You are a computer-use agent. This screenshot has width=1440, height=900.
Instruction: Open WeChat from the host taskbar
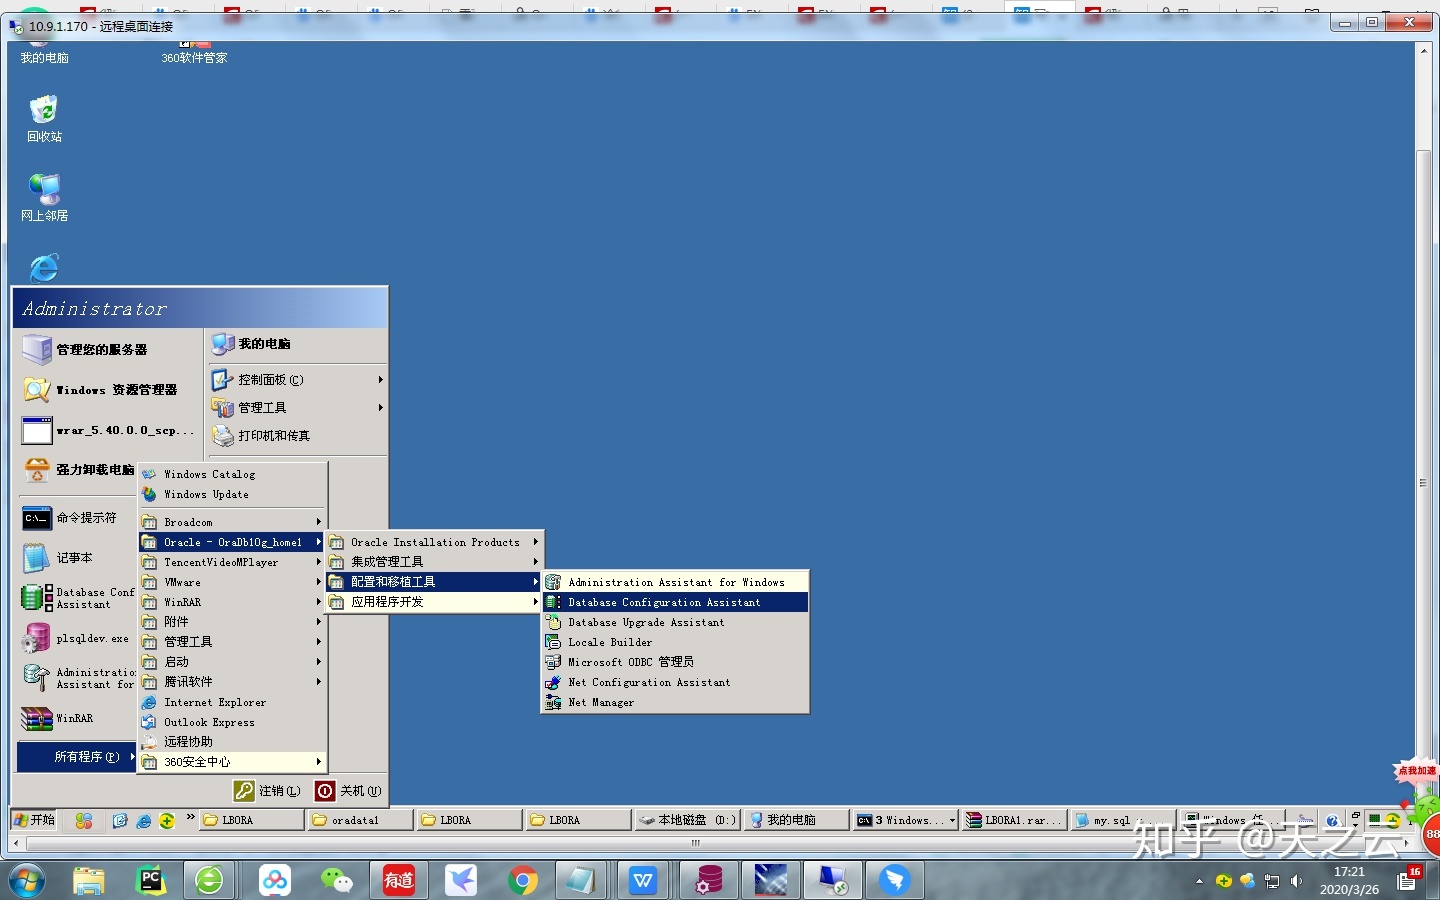click(x=336, y=880)
